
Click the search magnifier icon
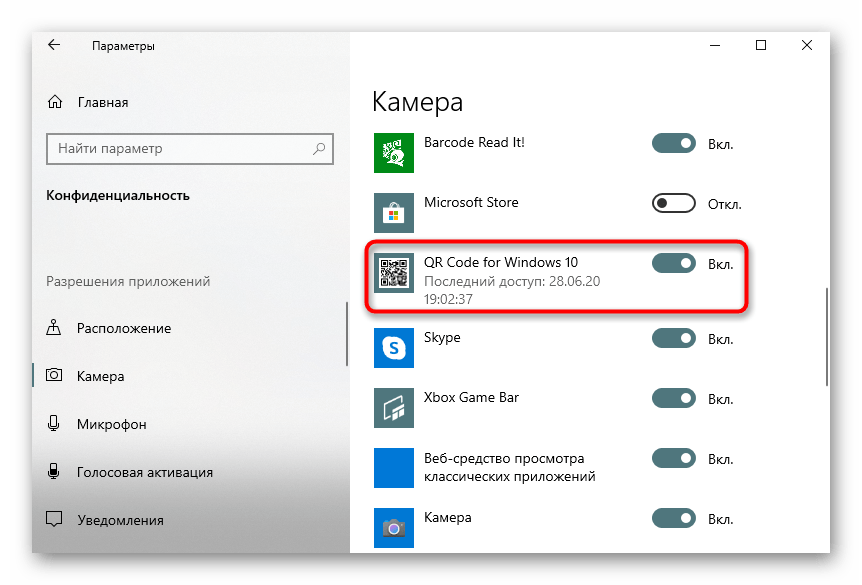[x=319, y=148]
